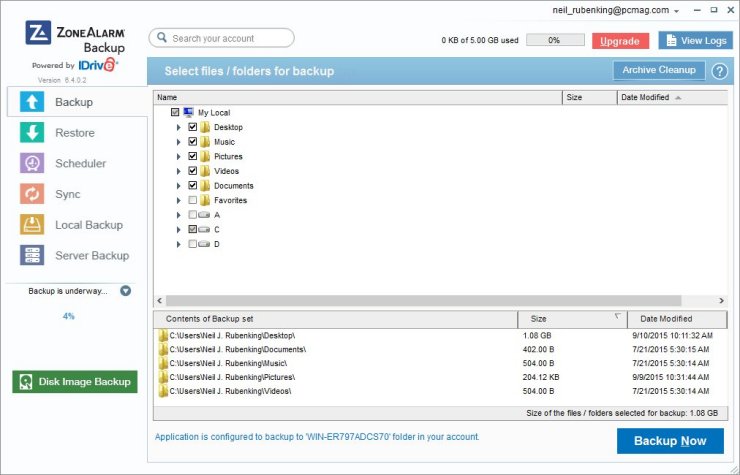Click the Server Backup rack icon
740x475 pixels.
point(32,255)
